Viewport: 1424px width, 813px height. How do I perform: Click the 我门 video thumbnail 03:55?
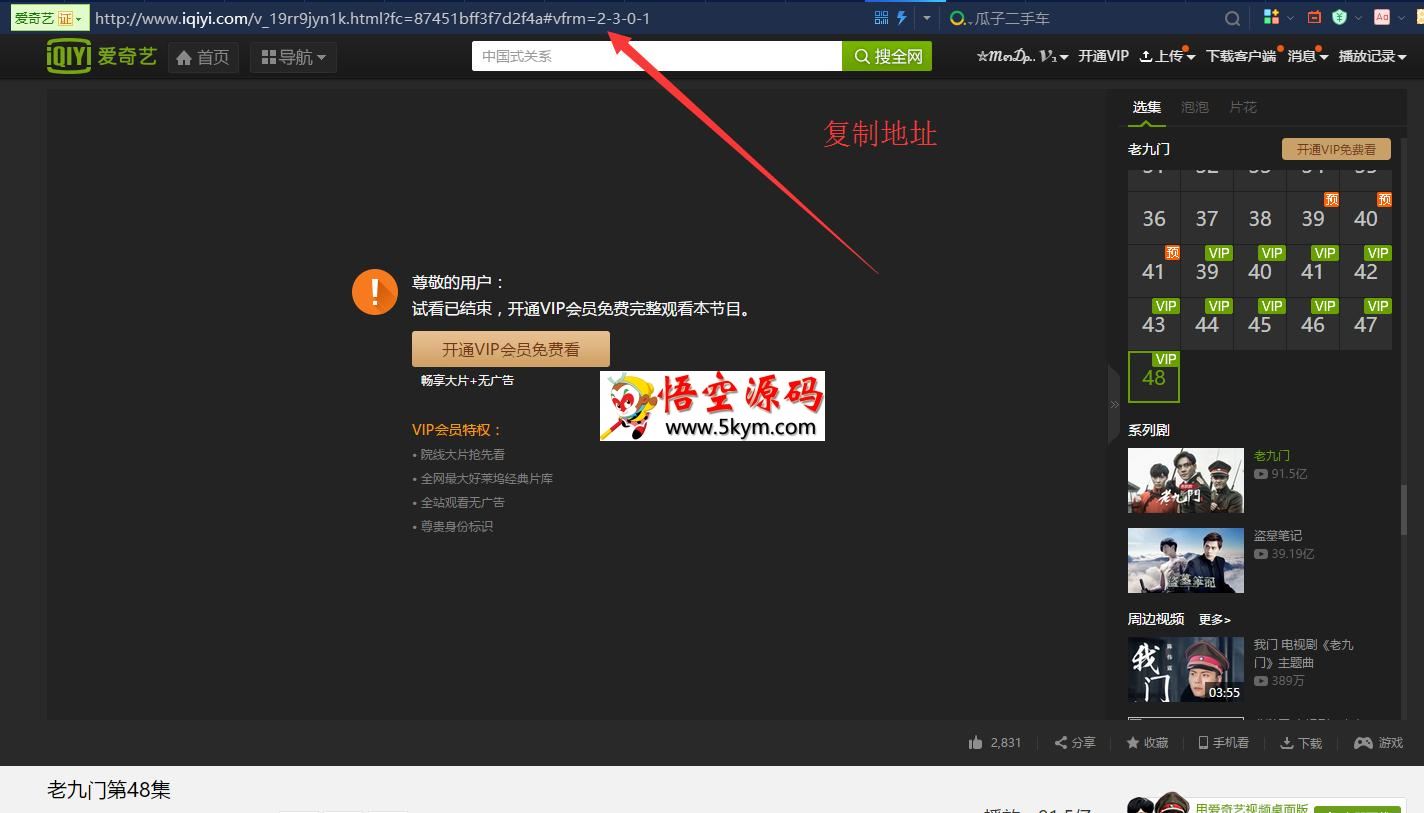coord(1186,669)
